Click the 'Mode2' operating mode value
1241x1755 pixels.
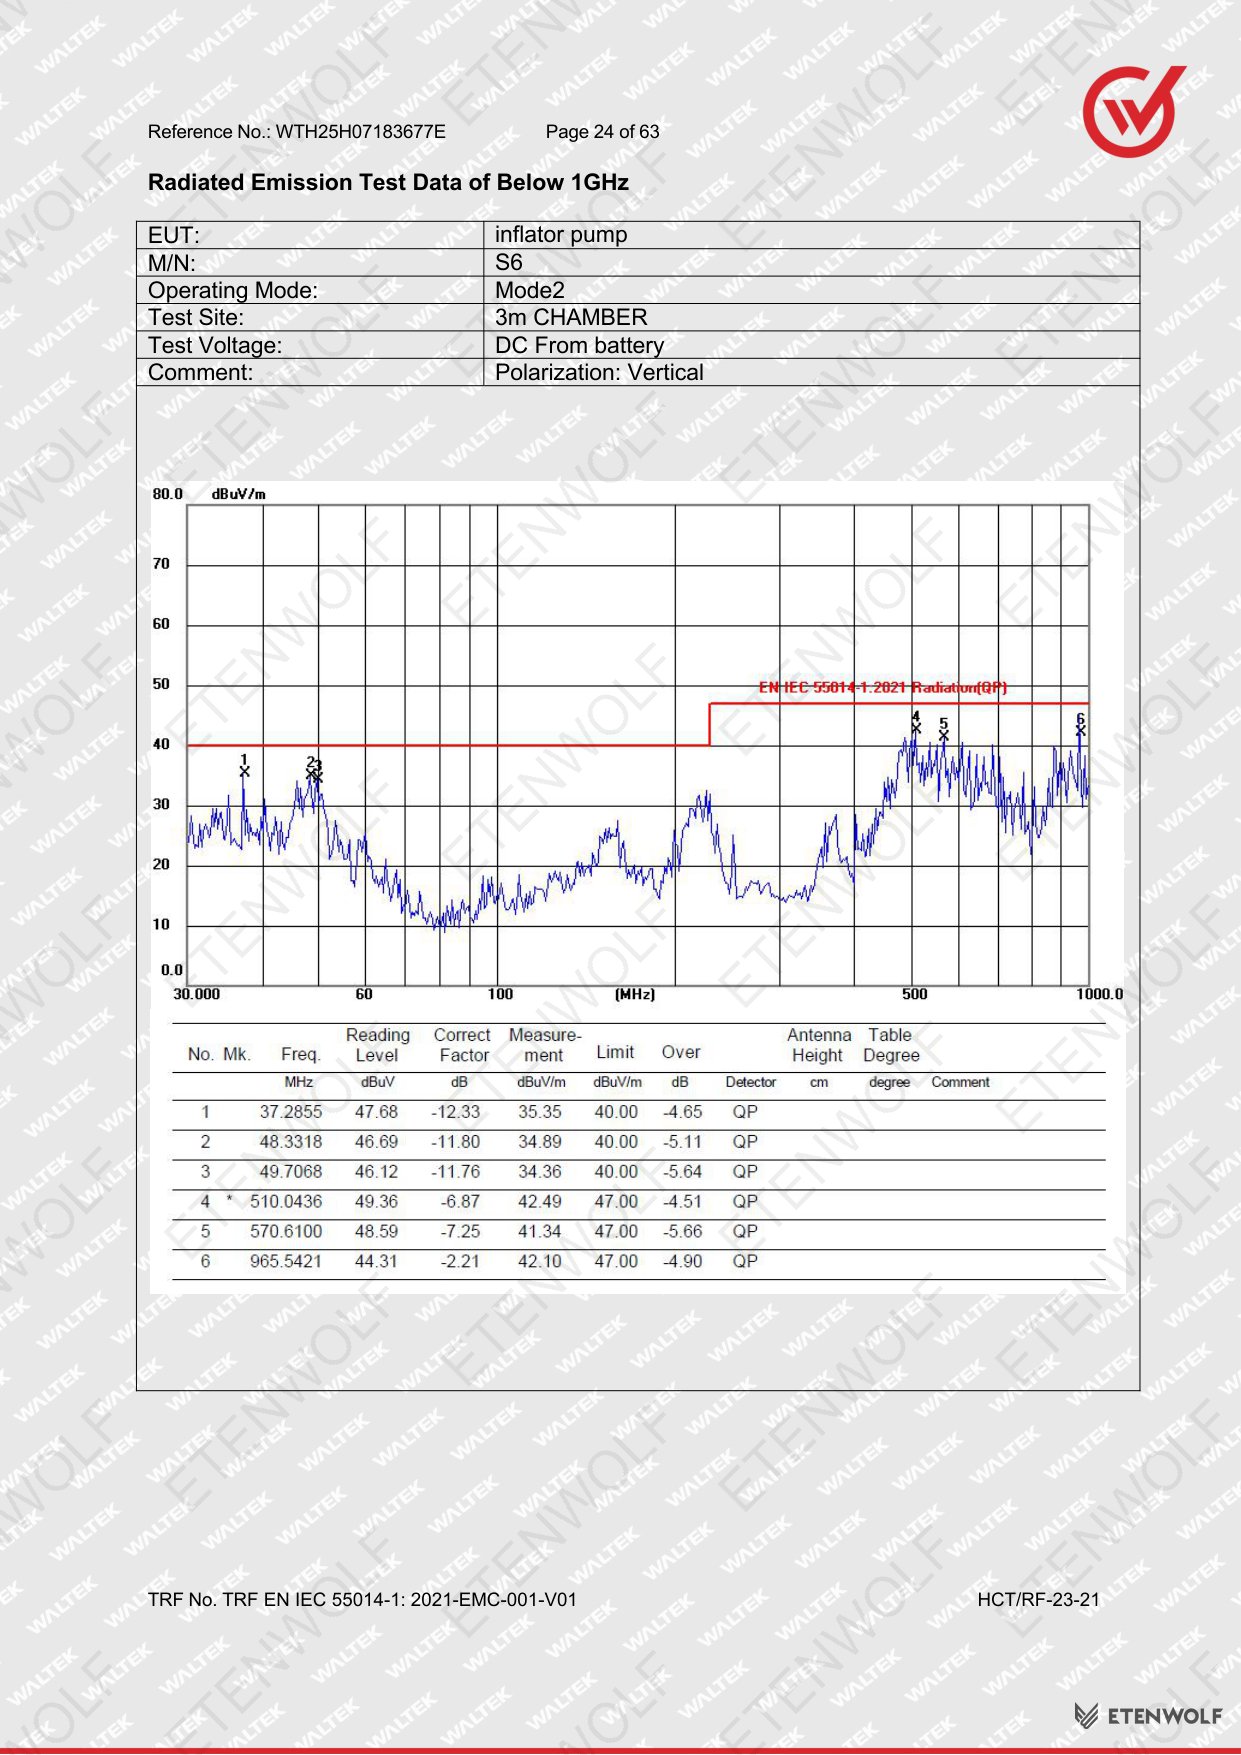point(530,290)
